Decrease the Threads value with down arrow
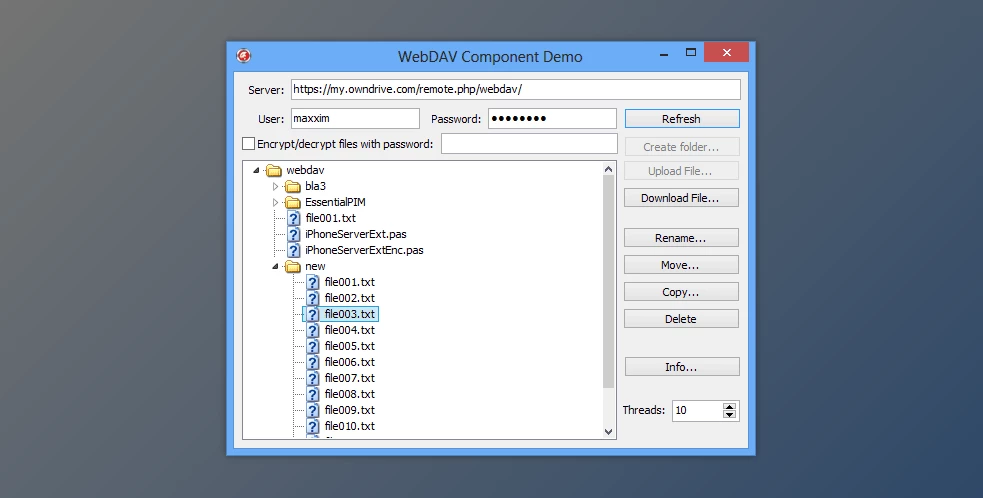Screen dimensions: 983x498 tap(729, 415)
